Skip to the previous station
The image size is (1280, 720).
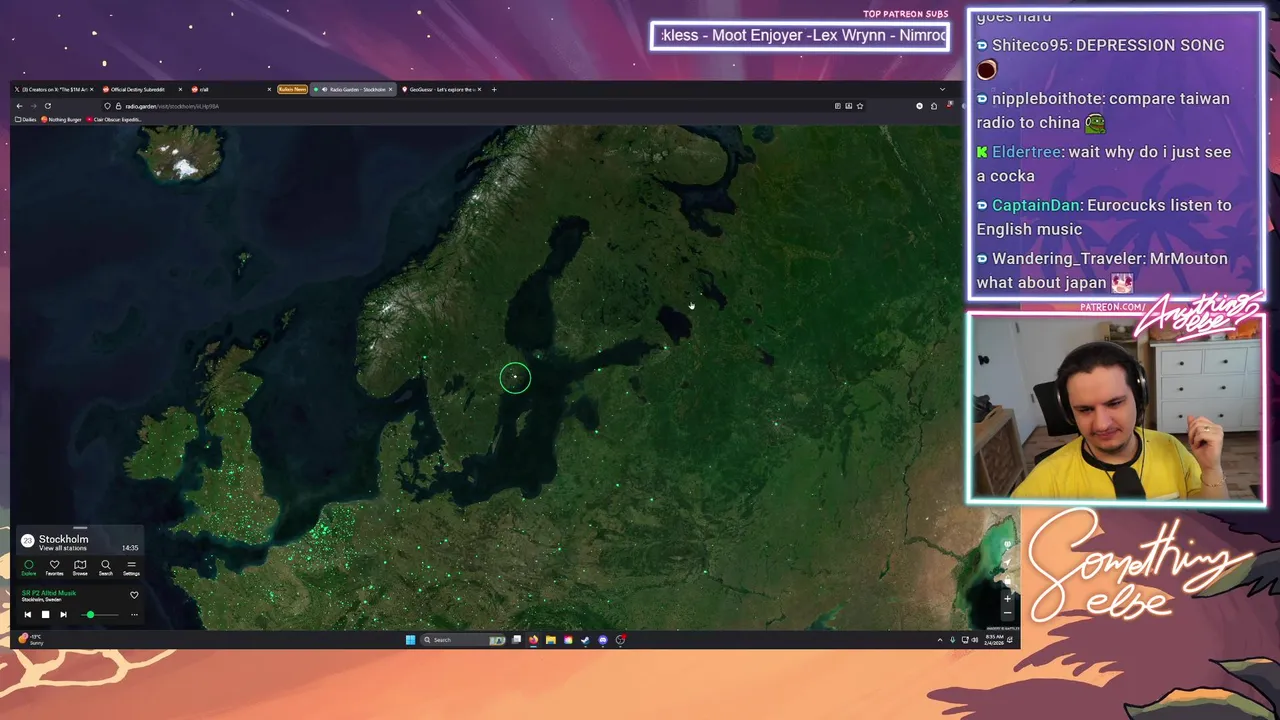point(28,614)
